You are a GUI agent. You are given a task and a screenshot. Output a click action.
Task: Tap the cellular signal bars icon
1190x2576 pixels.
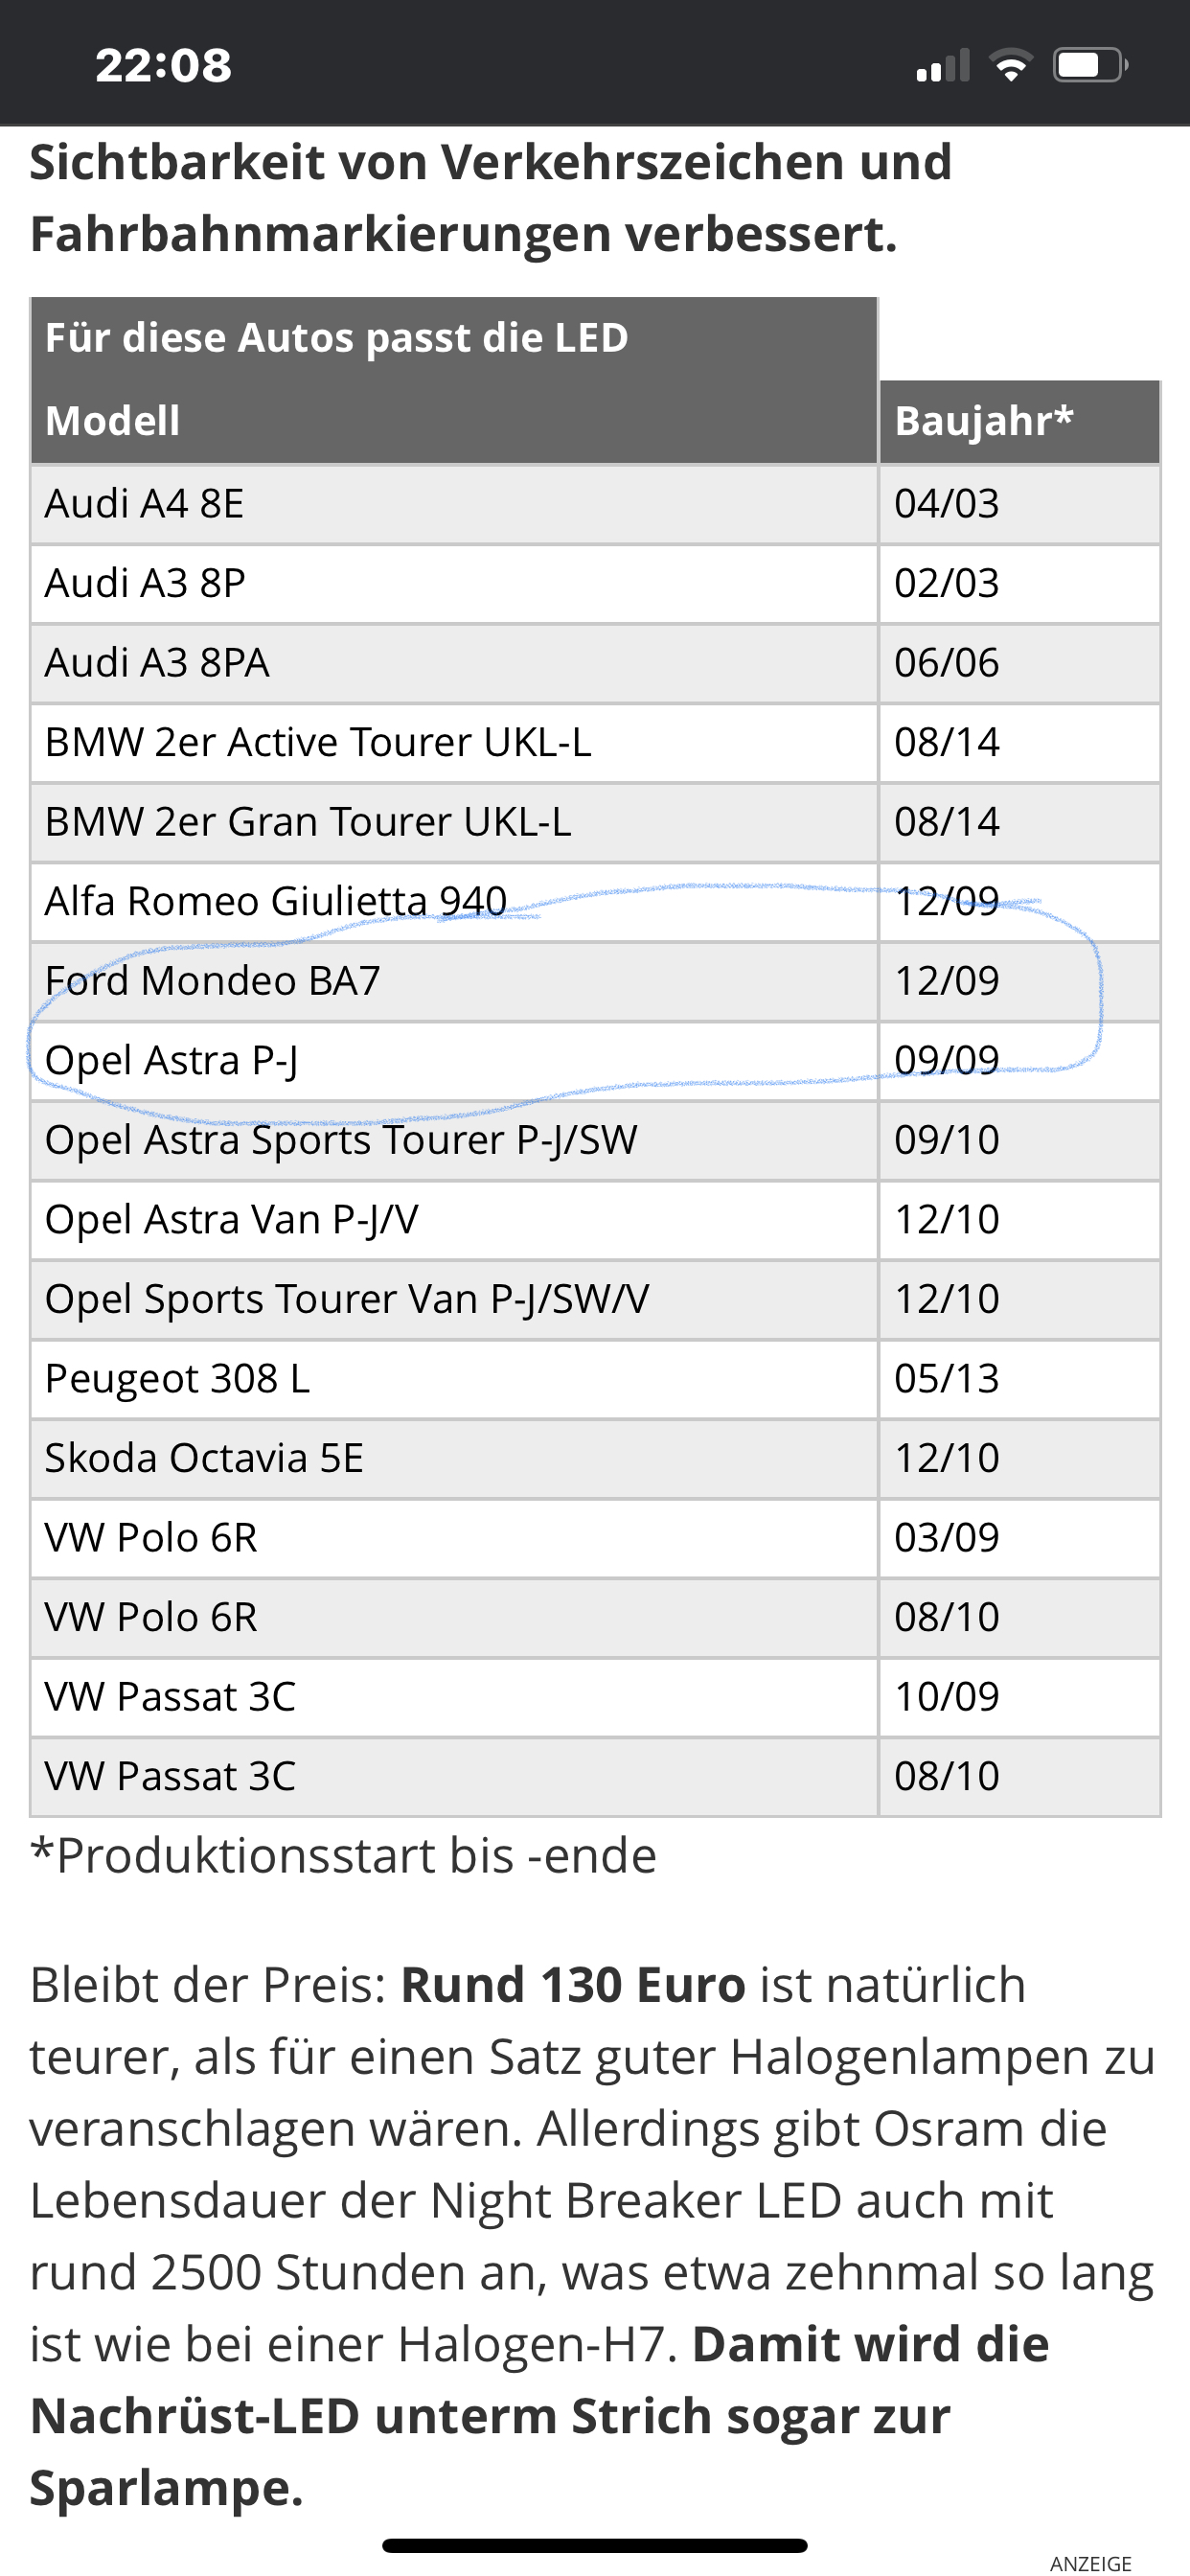[x=943, y=66]
